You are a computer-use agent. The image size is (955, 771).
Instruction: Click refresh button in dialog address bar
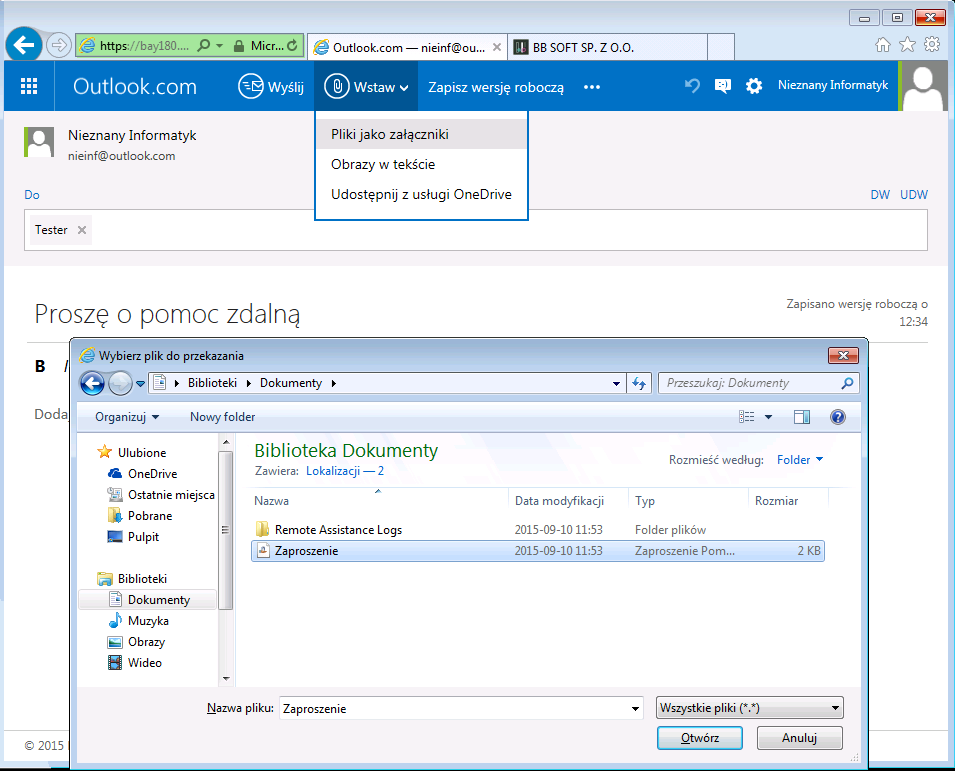point(639,383)
